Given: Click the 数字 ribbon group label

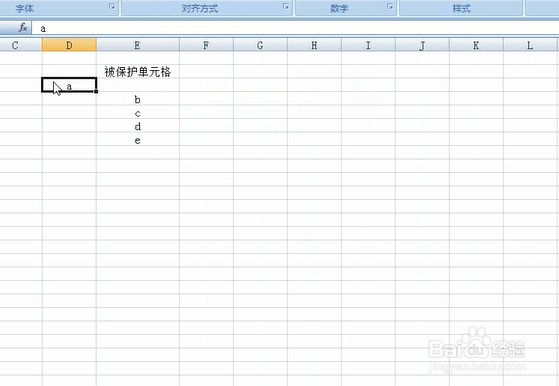Looking at the screenshot, I should [339, 8].
